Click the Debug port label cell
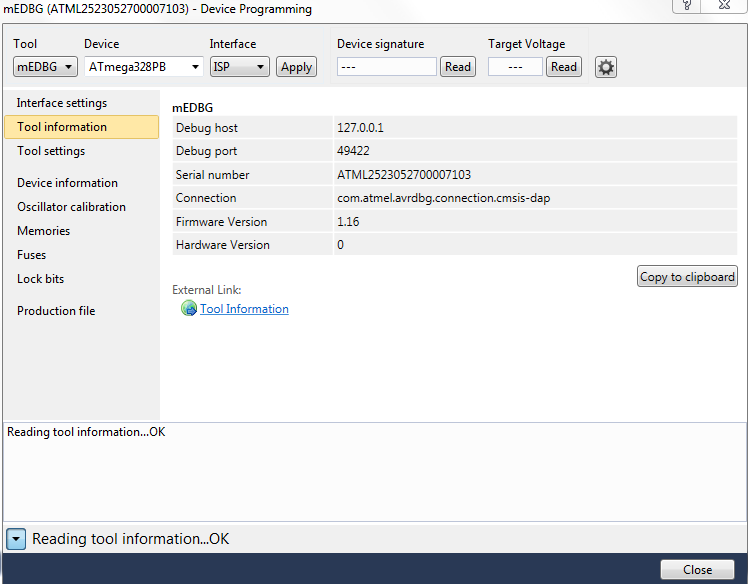Viewport: 748px width, 584px height. pyautogui.click(x=252, y=151)
